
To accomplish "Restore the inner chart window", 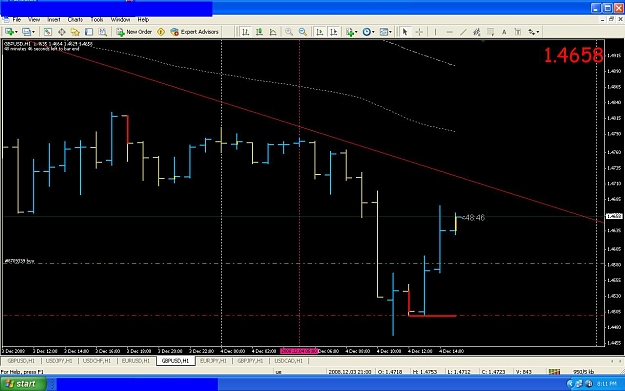I will click(x=611, y=19).
